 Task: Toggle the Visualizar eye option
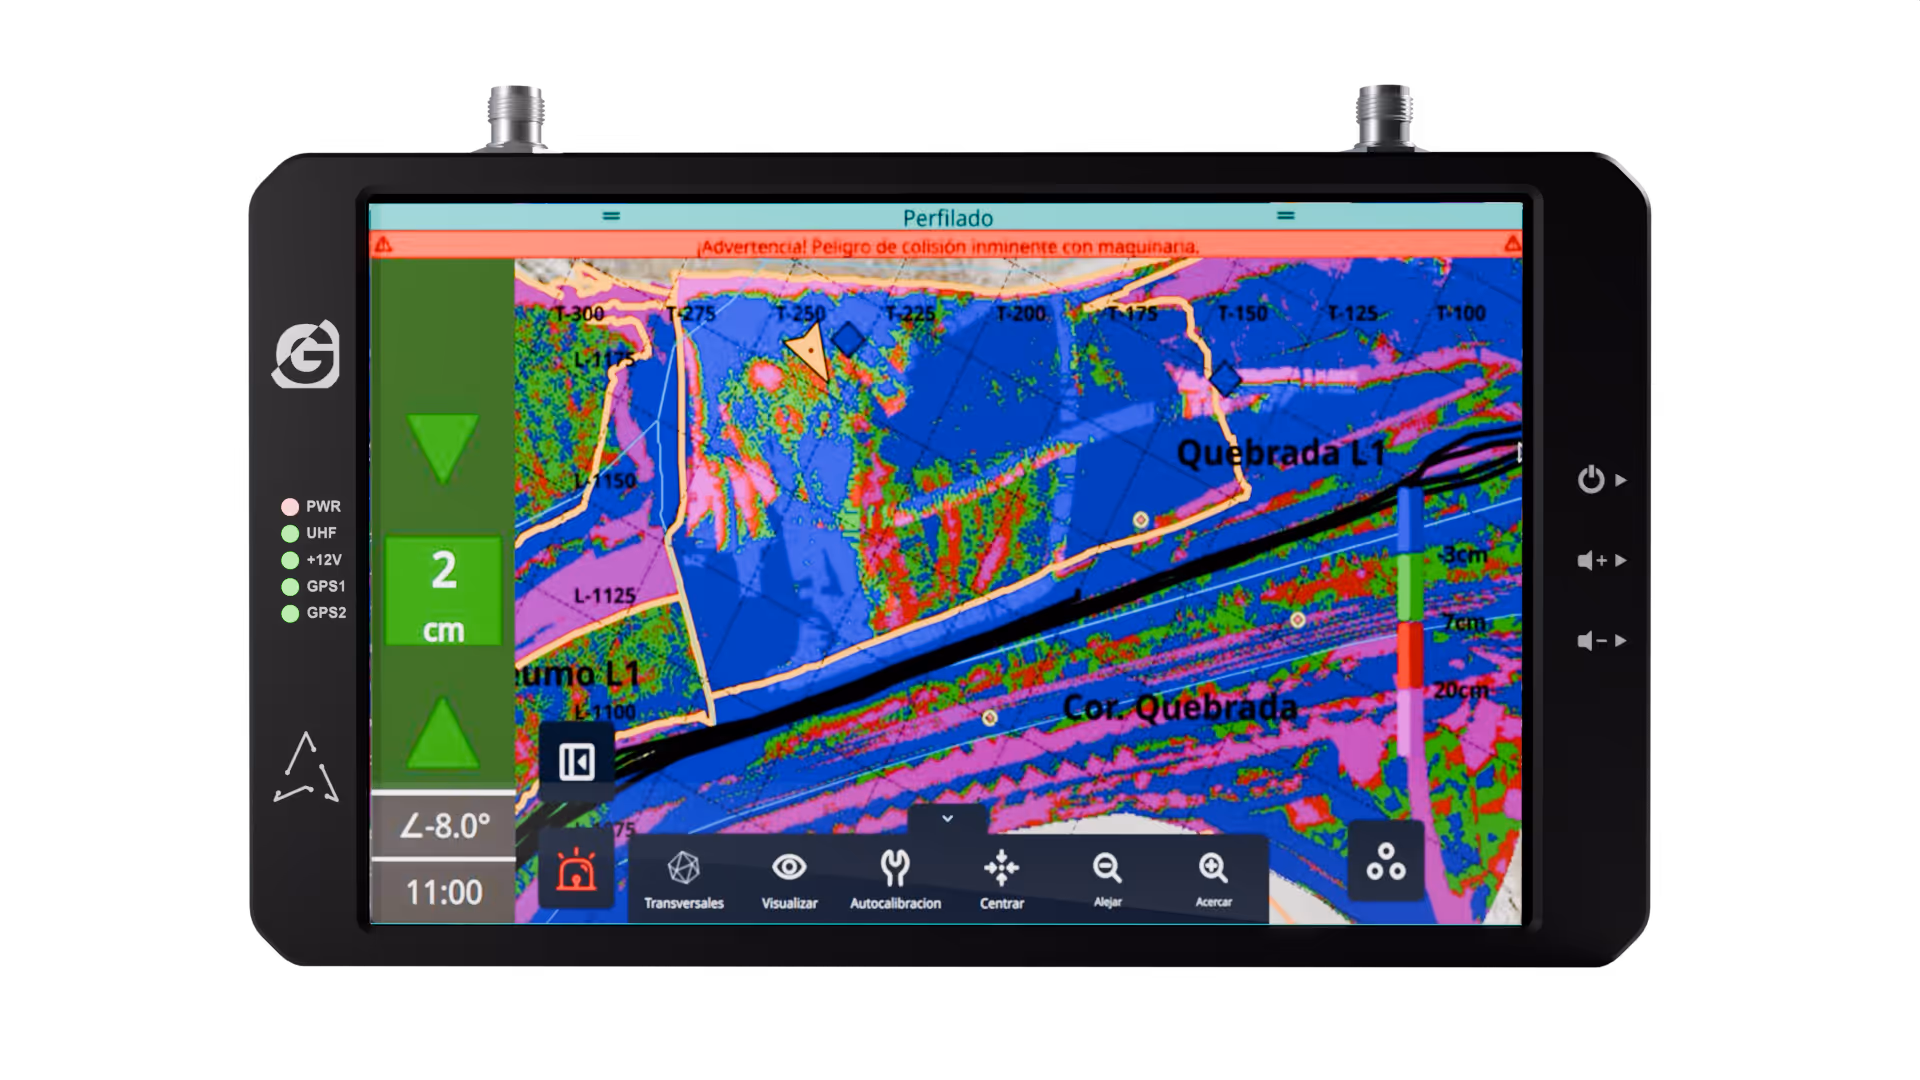789,879
